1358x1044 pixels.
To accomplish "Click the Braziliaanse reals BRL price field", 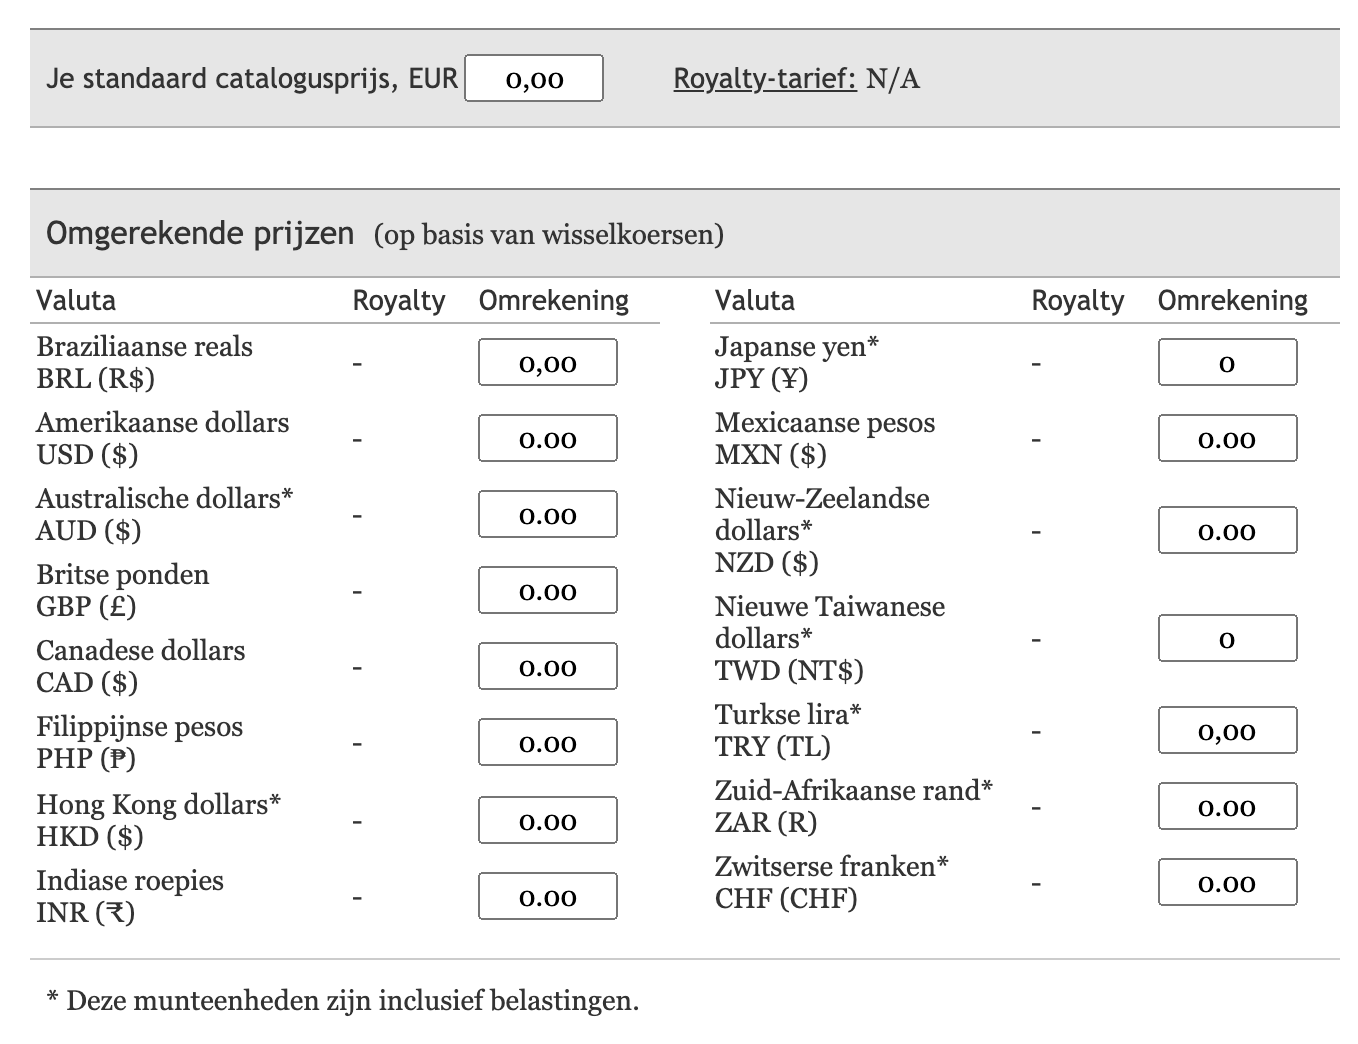I will [547, 363].
